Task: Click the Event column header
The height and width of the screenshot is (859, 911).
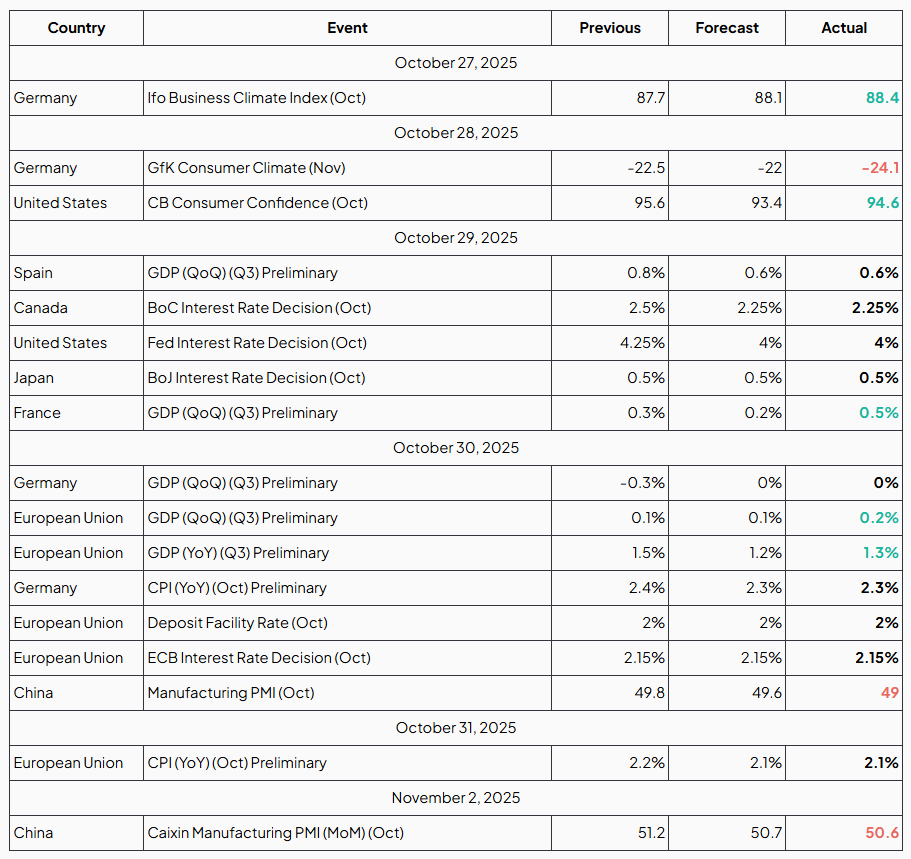Action: click(347, 28)
